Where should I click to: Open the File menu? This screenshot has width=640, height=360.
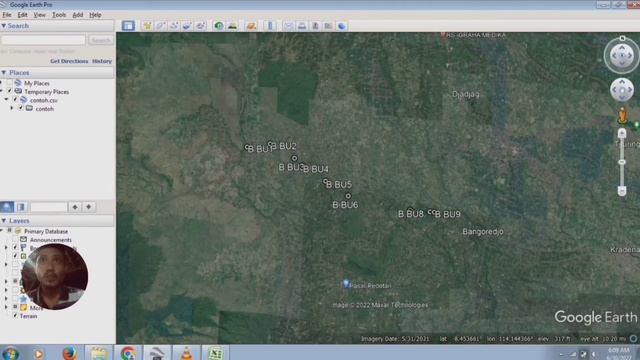(x=7, y=15)
